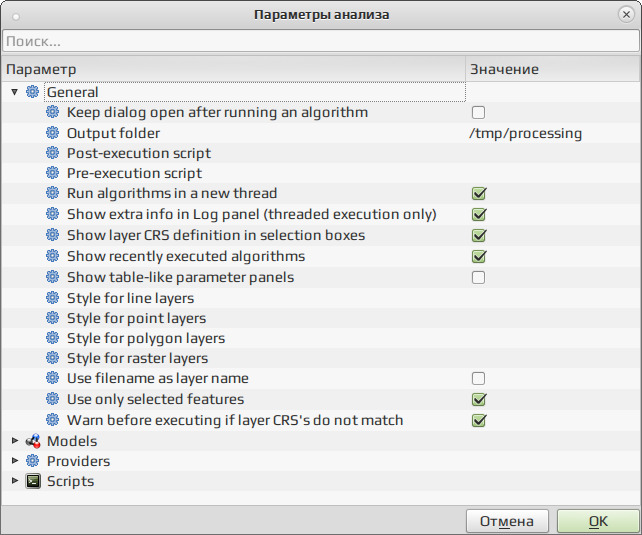Click the Параметр column header
This screenshot has height=535, width=642.
click(233, 69)
